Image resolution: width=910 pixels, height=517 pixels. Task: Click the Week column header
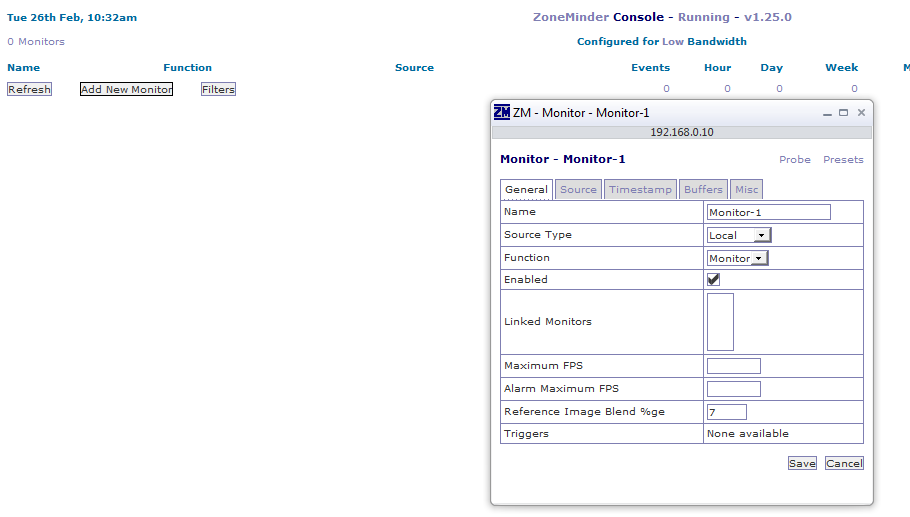pyautogui.click(x=842, y=67)
